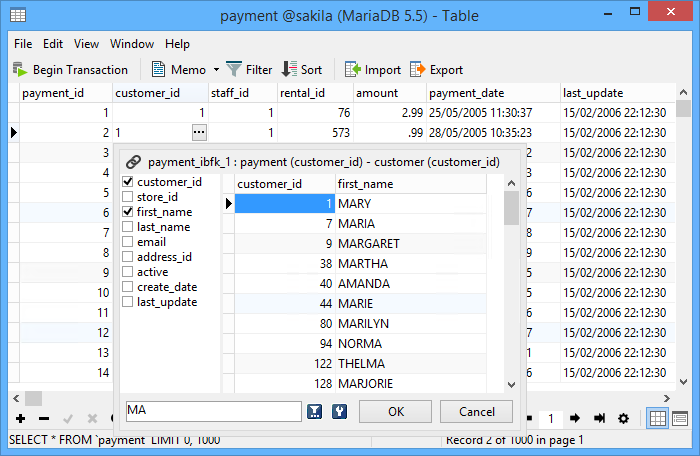700x456 pixels.
Task: Open the Window menu
Action: 132,44
